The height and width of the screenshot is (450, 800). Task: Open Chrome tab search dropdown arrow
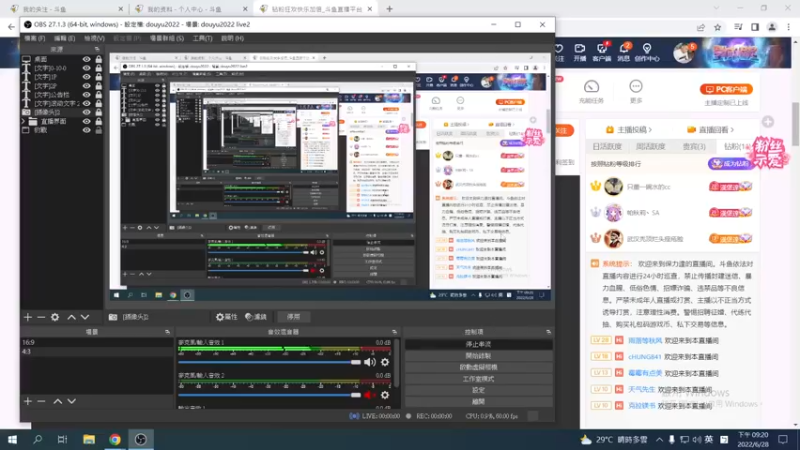[x=716, y=9]
